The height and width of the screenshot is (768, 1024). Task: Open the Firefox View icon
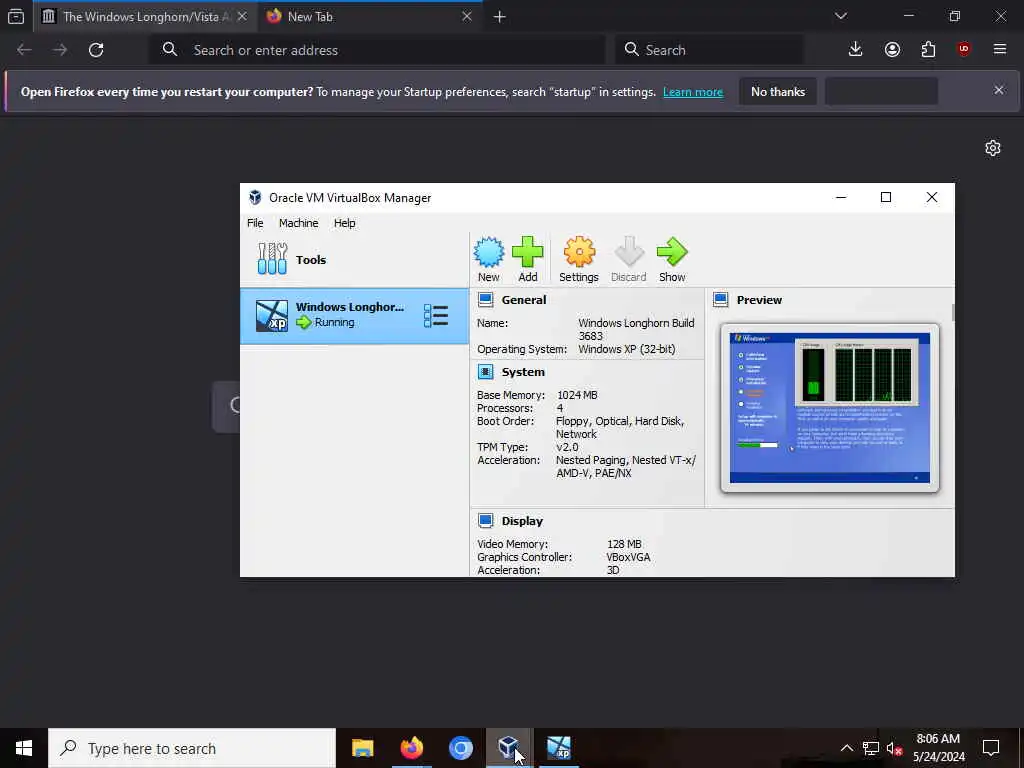(16, 16)
